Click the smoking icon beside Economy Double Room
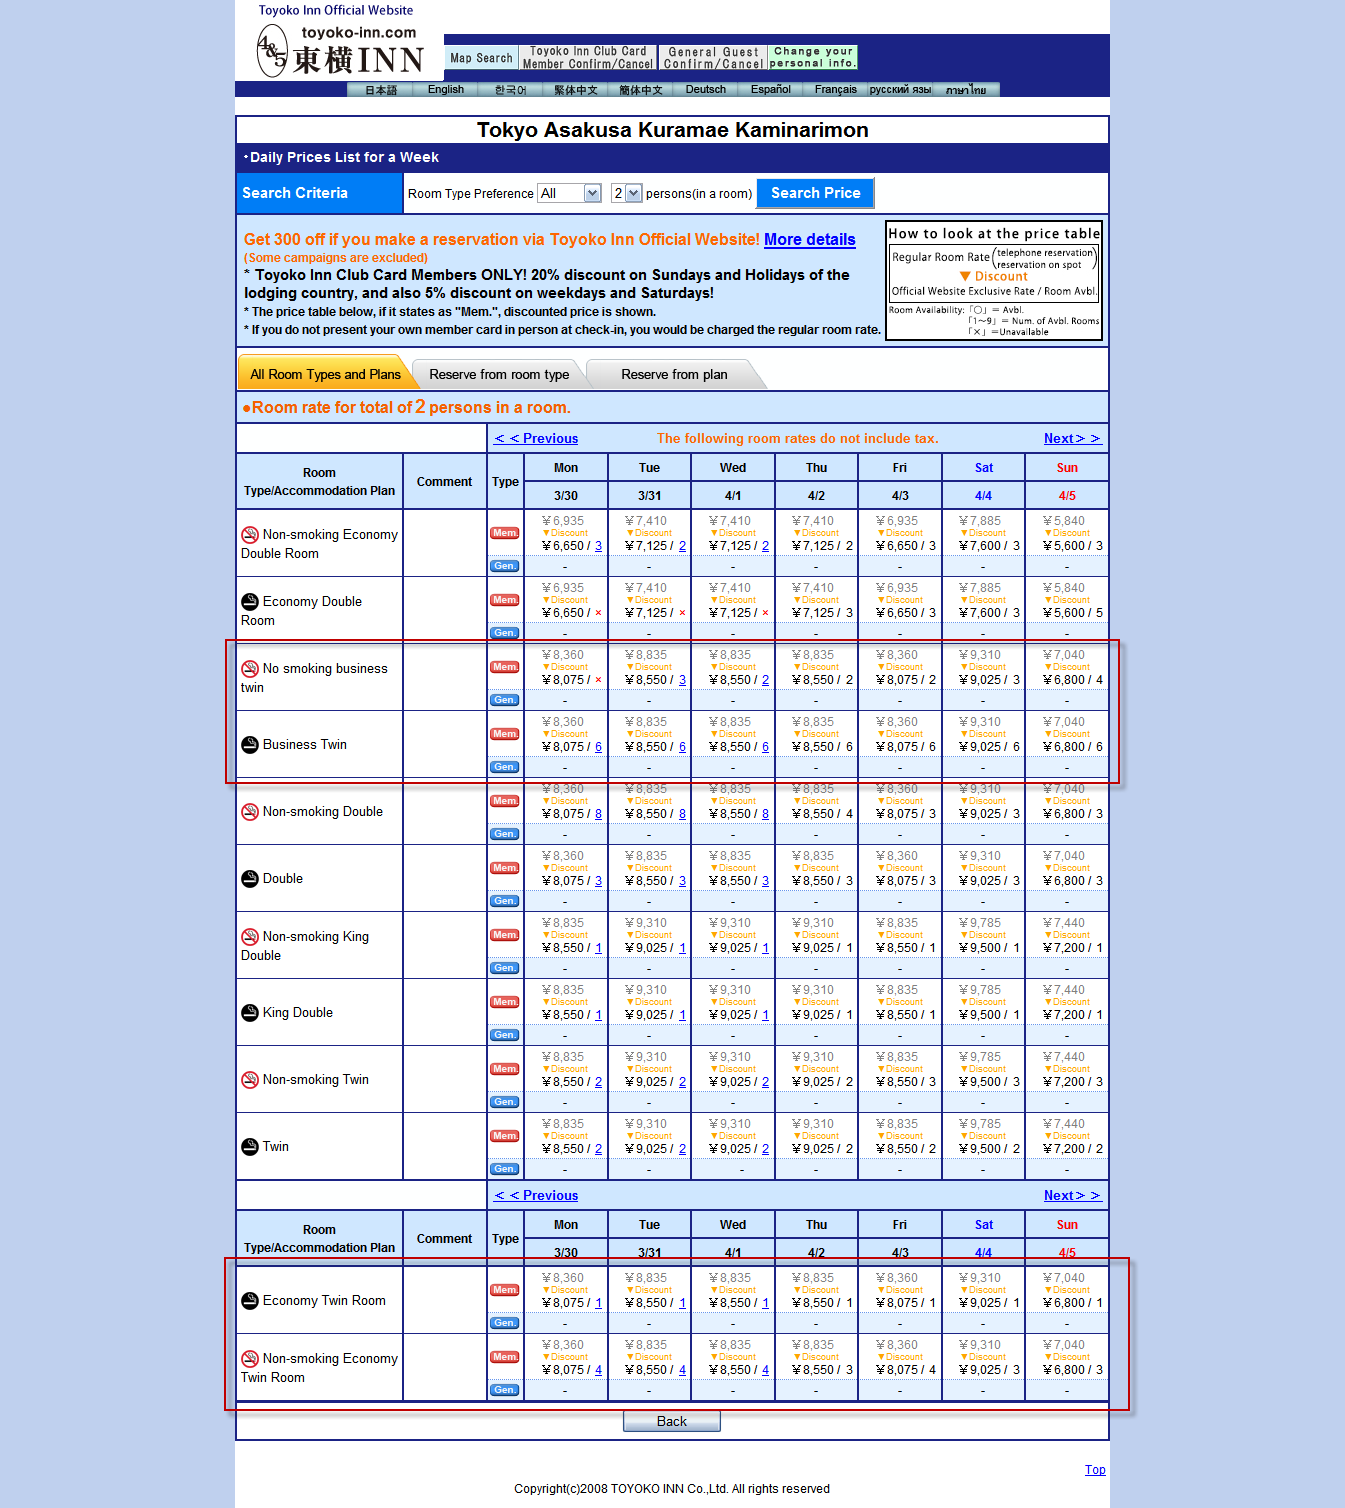 250,602
